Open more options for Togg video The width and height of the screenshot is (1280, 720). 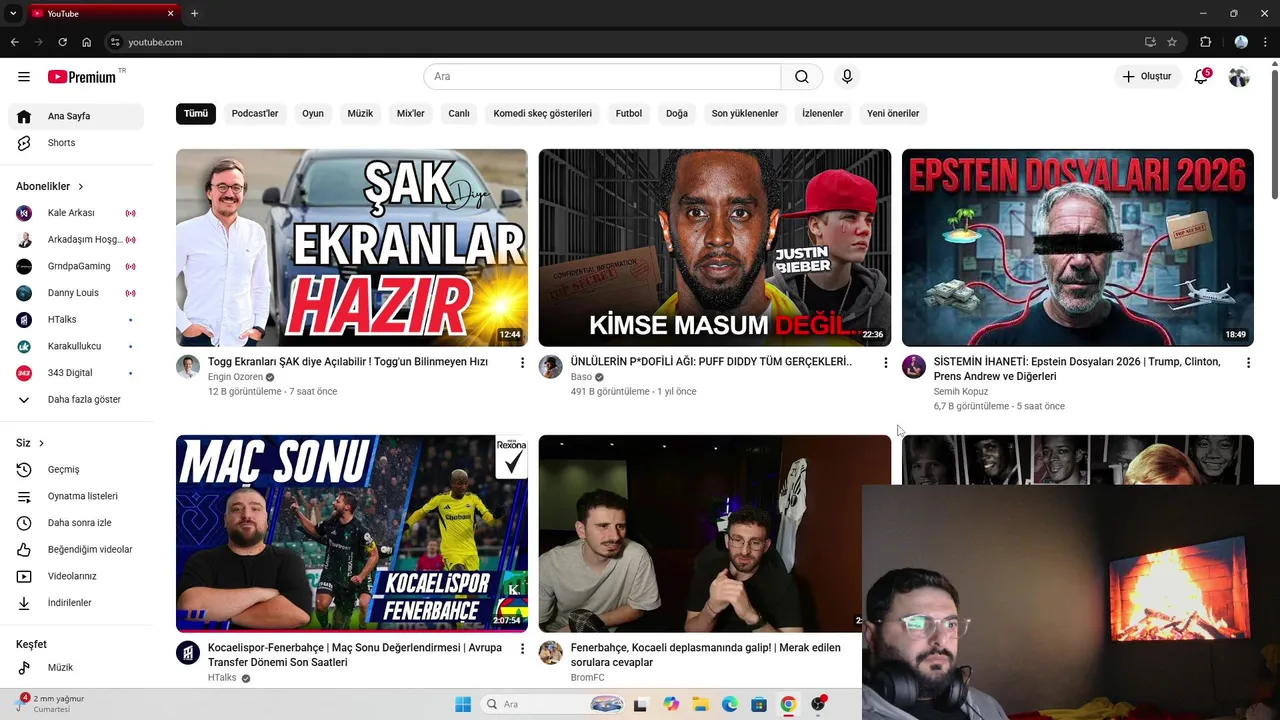[522, 363]
